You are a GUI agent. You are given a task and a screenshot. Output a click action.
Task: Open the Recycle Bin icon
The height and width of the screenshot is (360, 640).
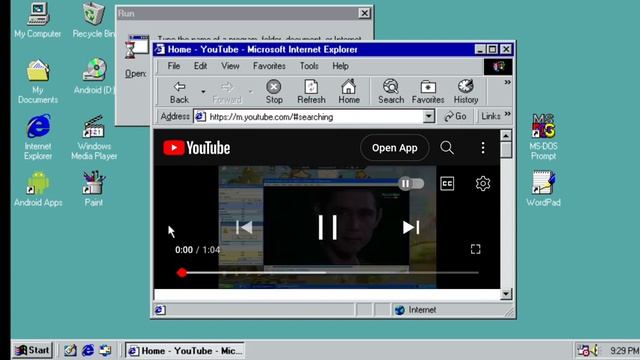(x=93, y=20)
